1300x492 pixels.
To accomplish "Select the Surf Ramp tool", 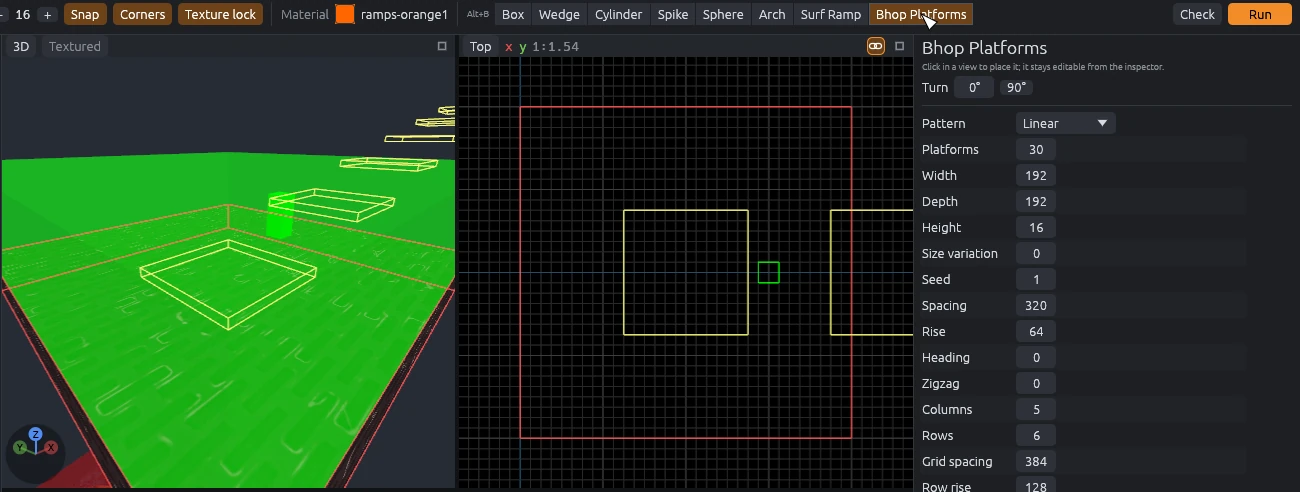I will pos(831,14).
